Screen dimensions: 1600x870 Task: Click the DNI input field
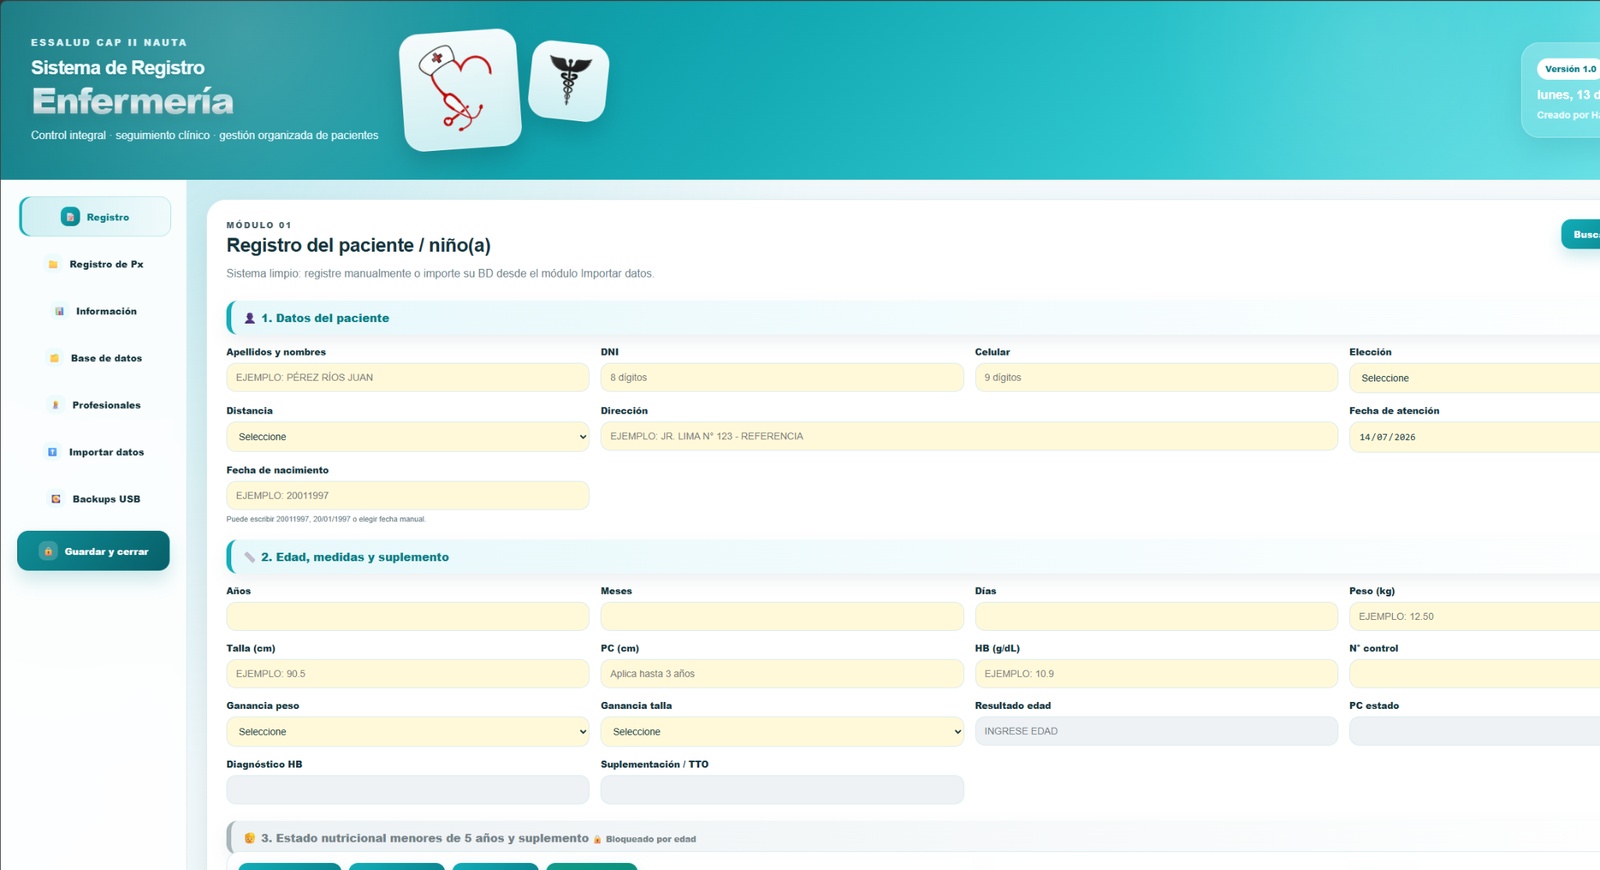coord(782,378)
